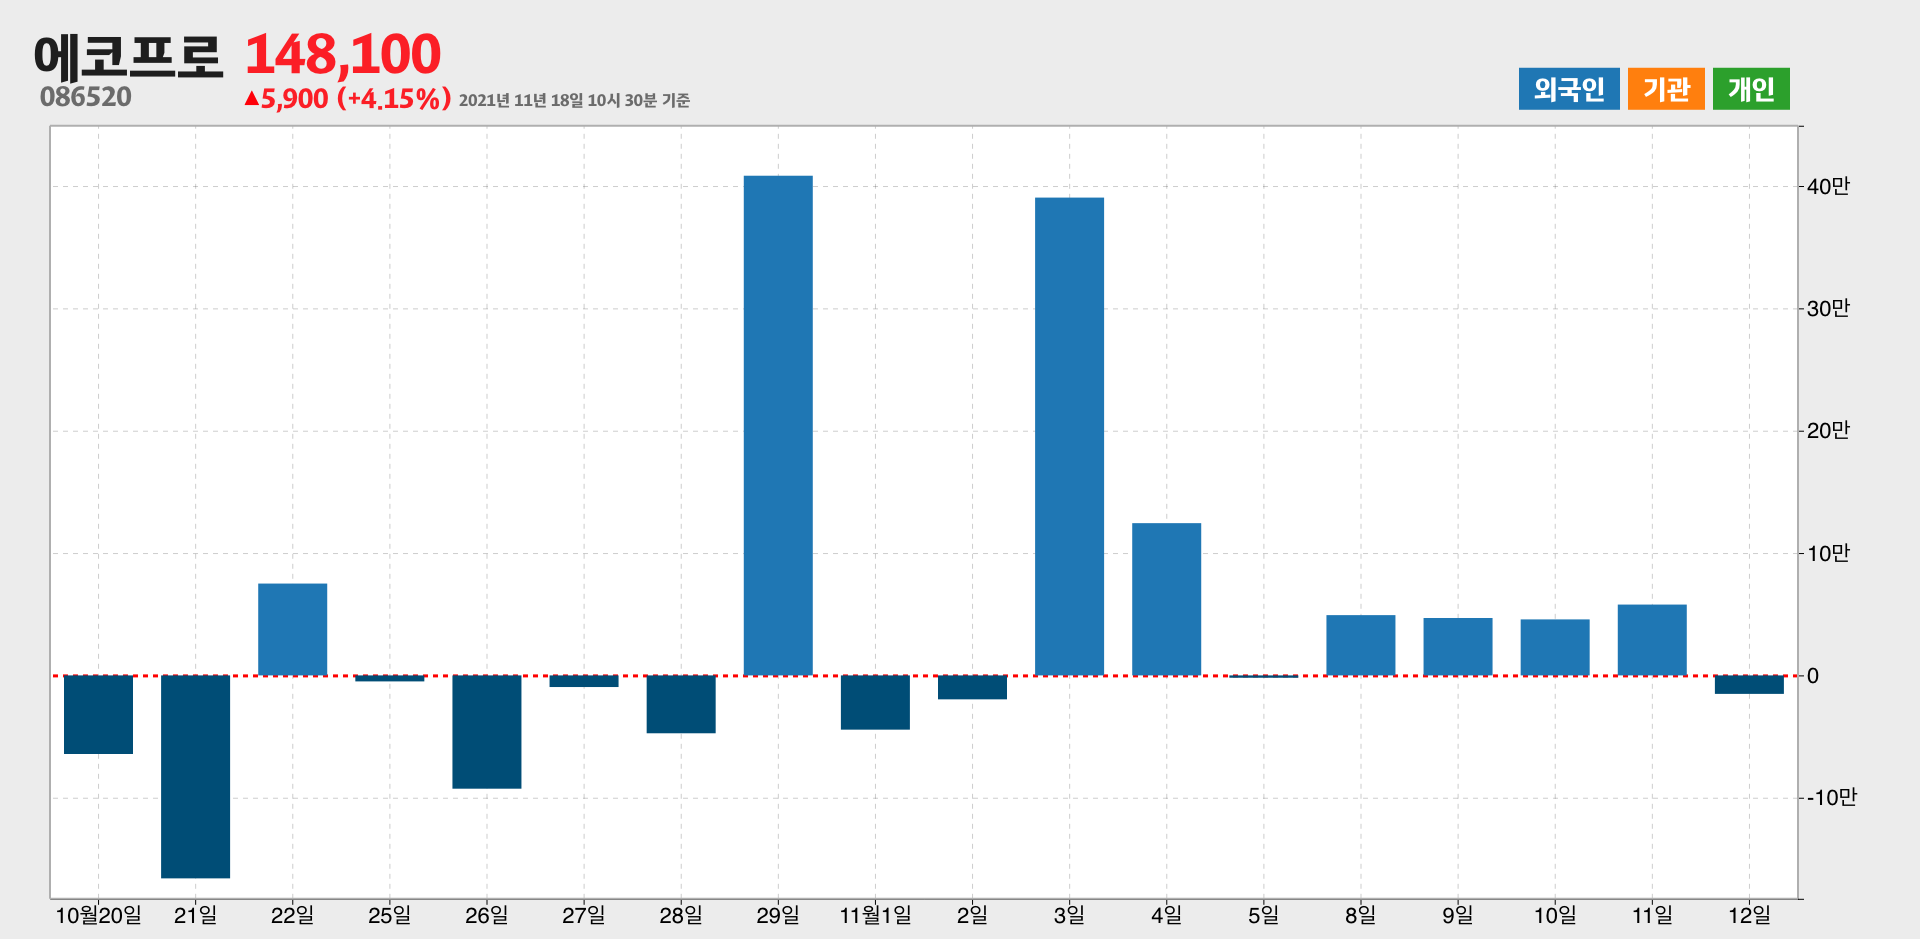Click the 25일 x-axis date label

tap(389, 915)
